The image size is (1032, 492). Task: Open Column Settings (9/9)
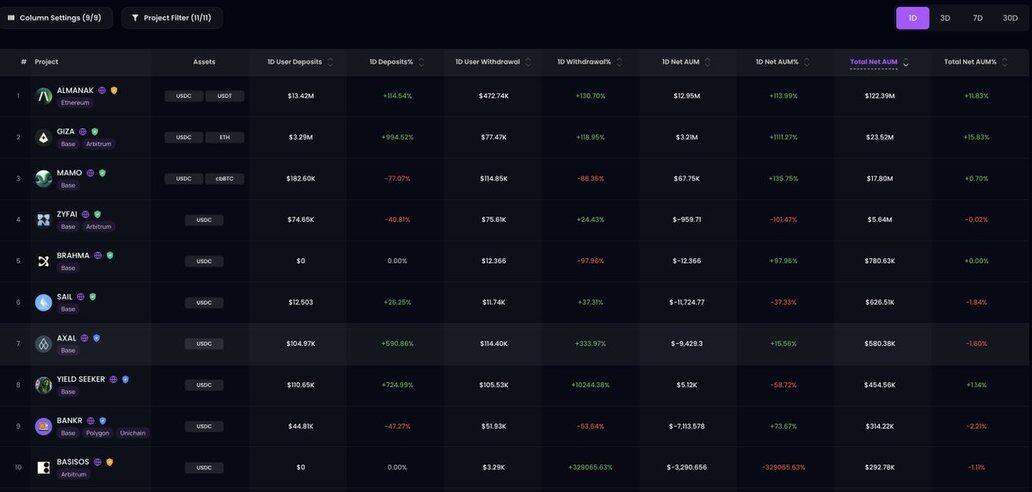pyautogui.click(x=55, y=18)
